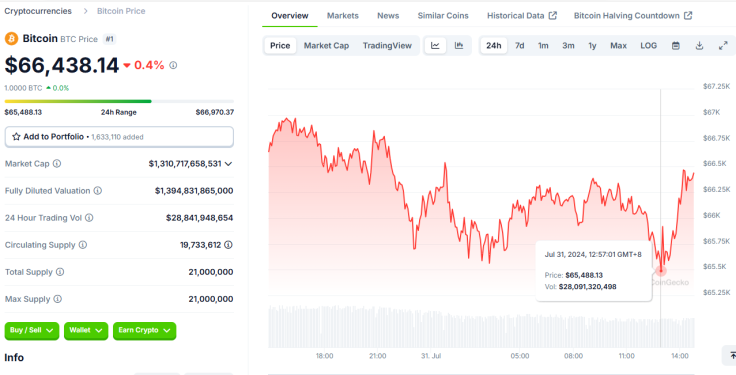Click the external link icon next to Bitcoin Halving Countdown
The width and height of the screenshot is (736, 375).
[x=688, y=15]
